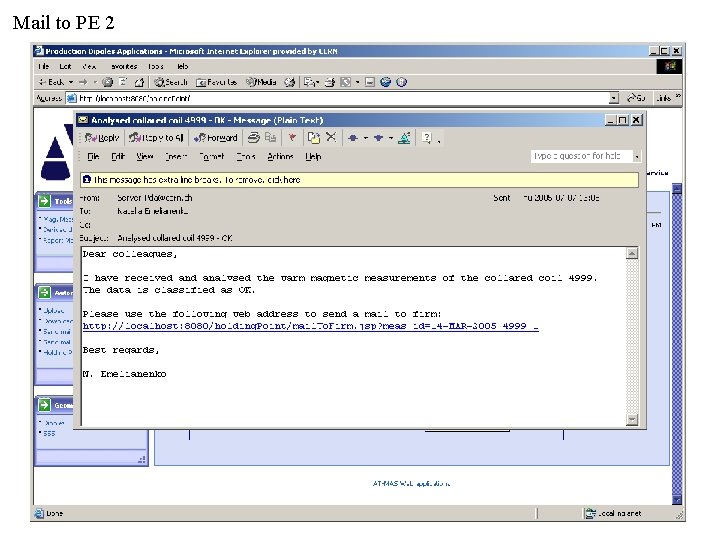720x540 pixels.
Task: Click IE History icon
Action: click(289, 82)
